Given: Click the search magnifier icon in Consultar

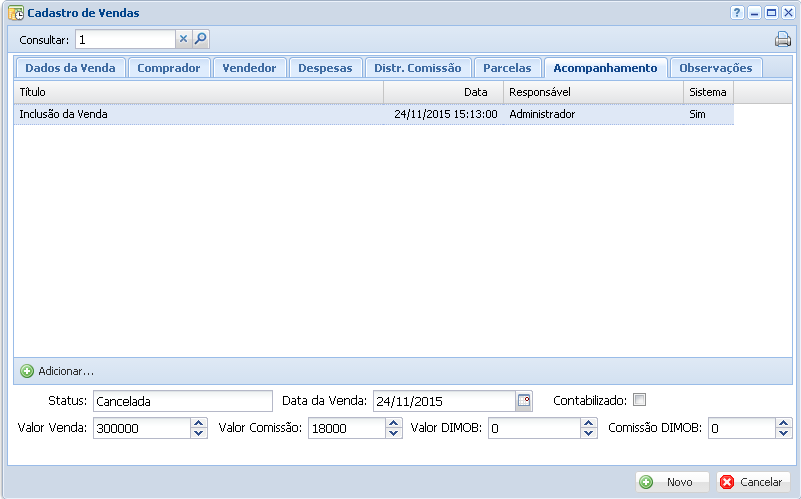Looking at the screenshot, I should [x=201, y=39].
